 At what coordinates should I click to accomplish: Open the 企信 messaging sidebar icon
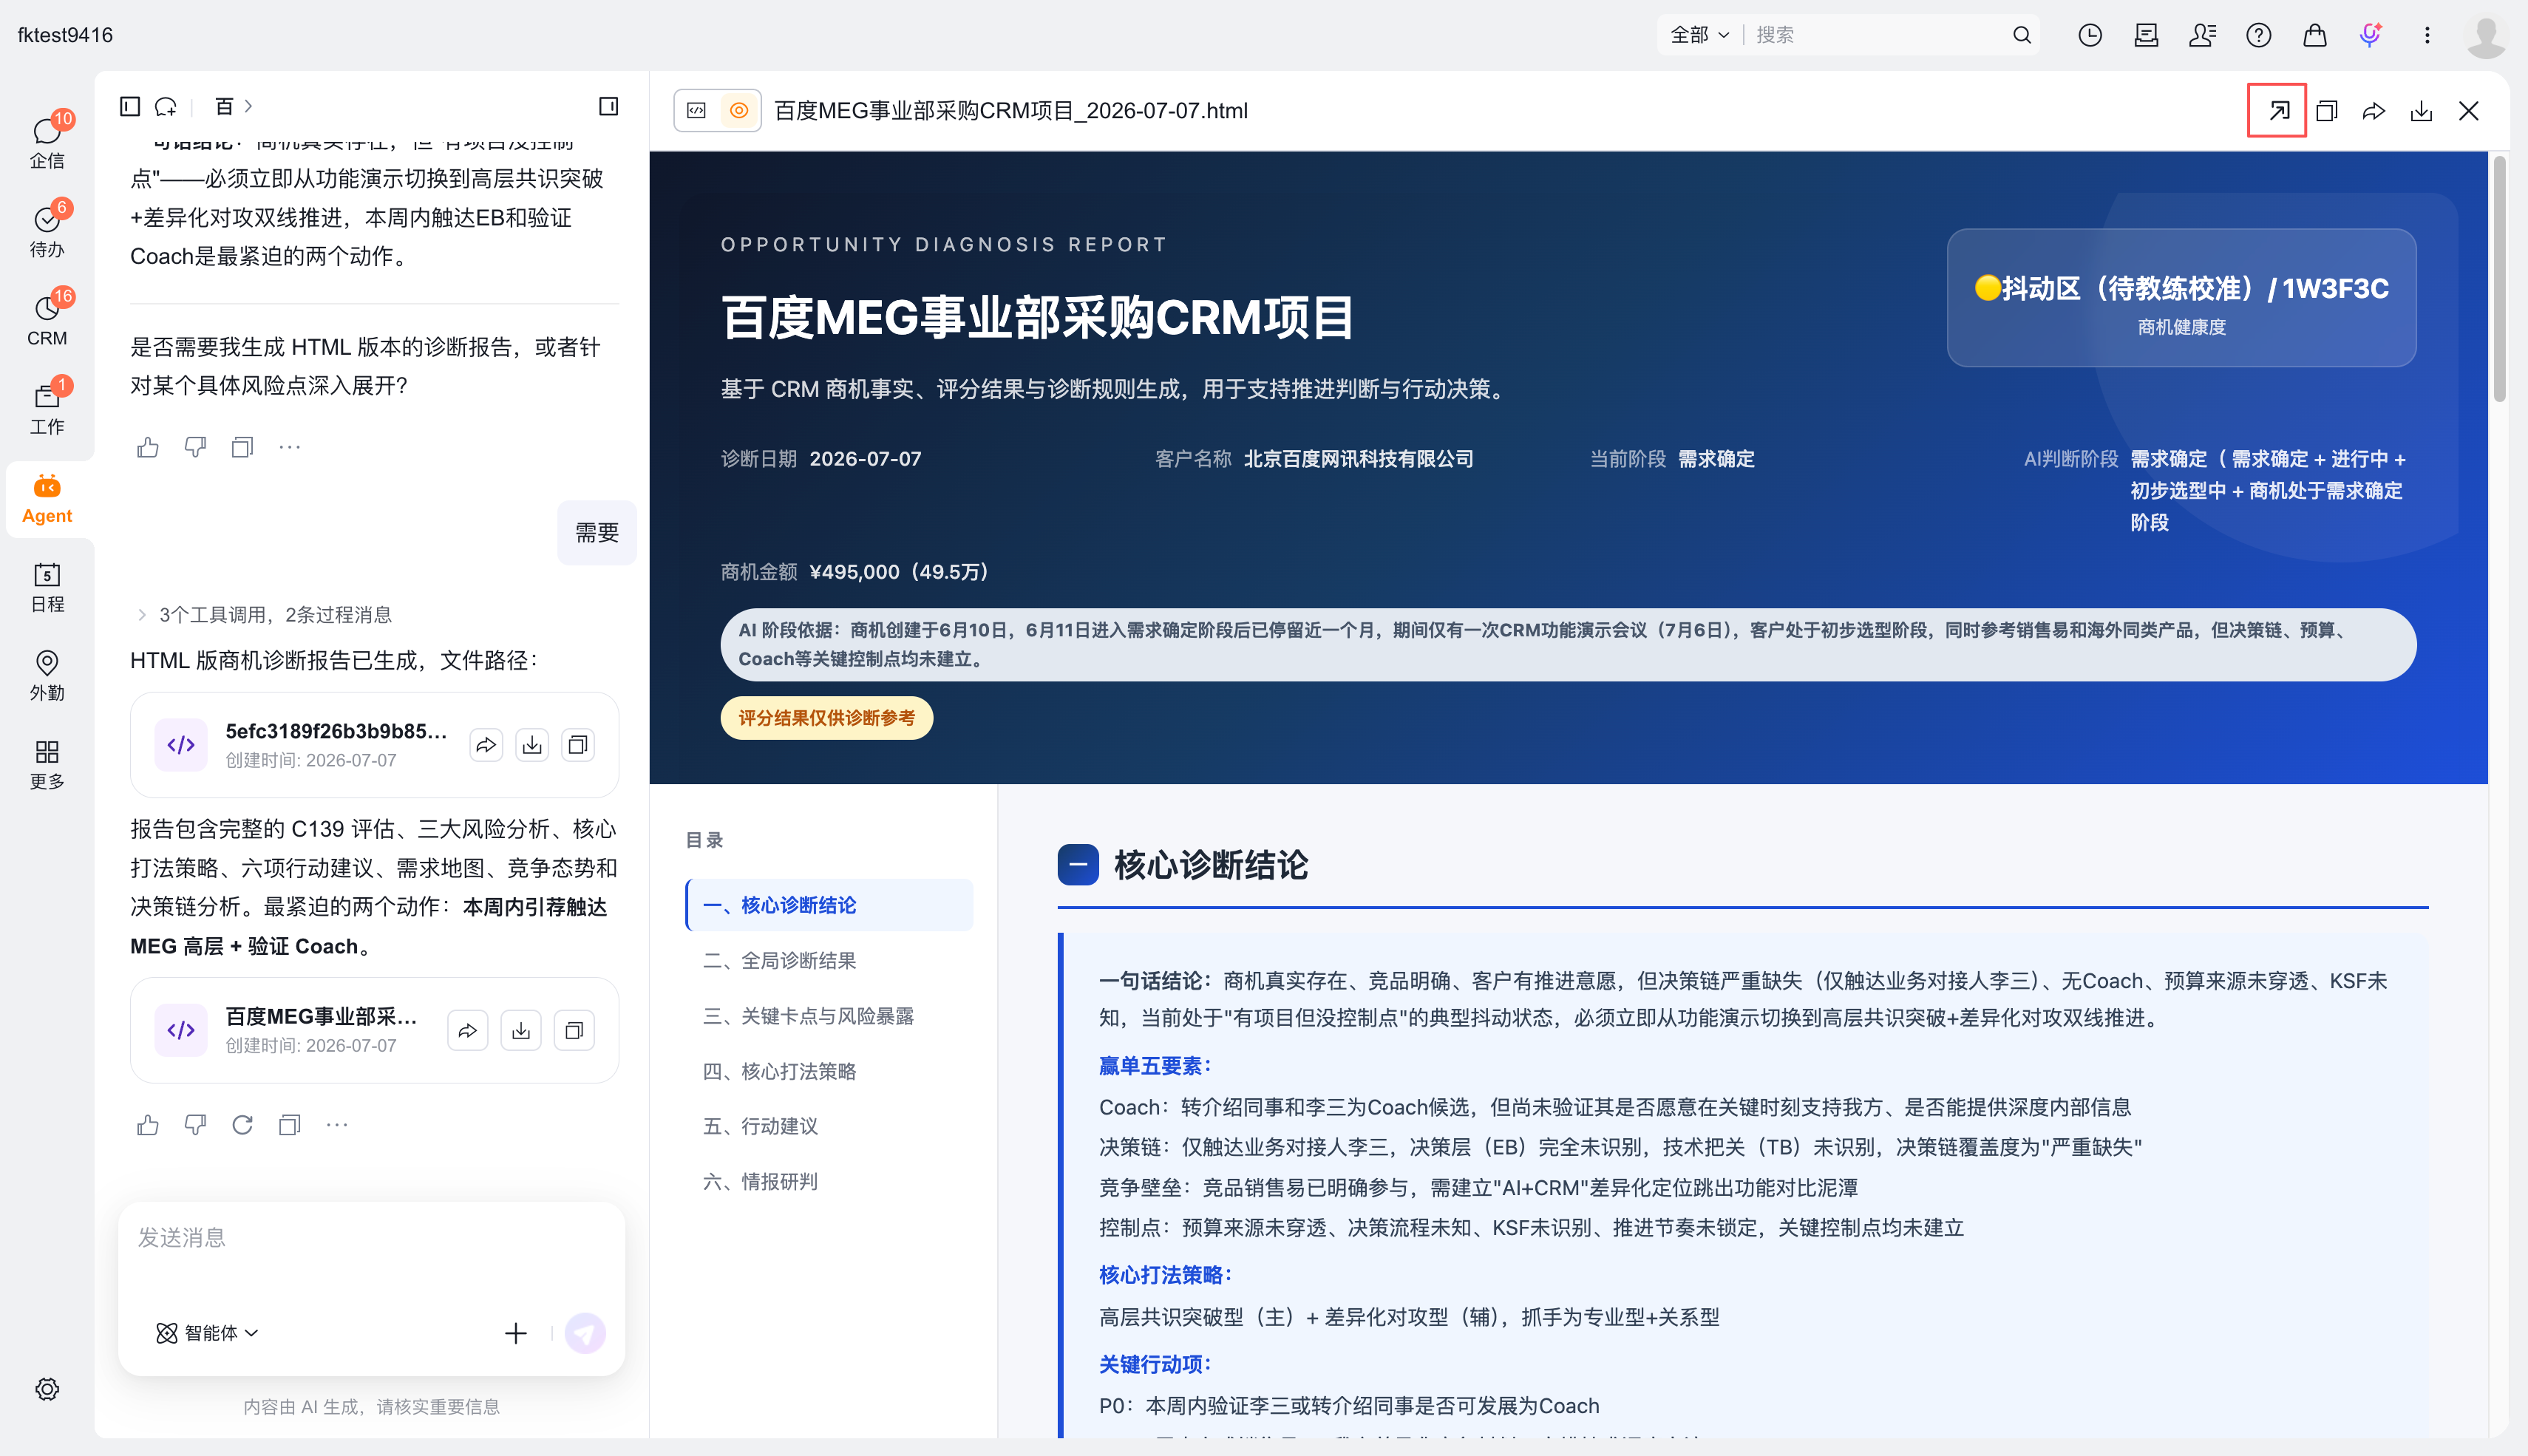[x=47, y=141]
